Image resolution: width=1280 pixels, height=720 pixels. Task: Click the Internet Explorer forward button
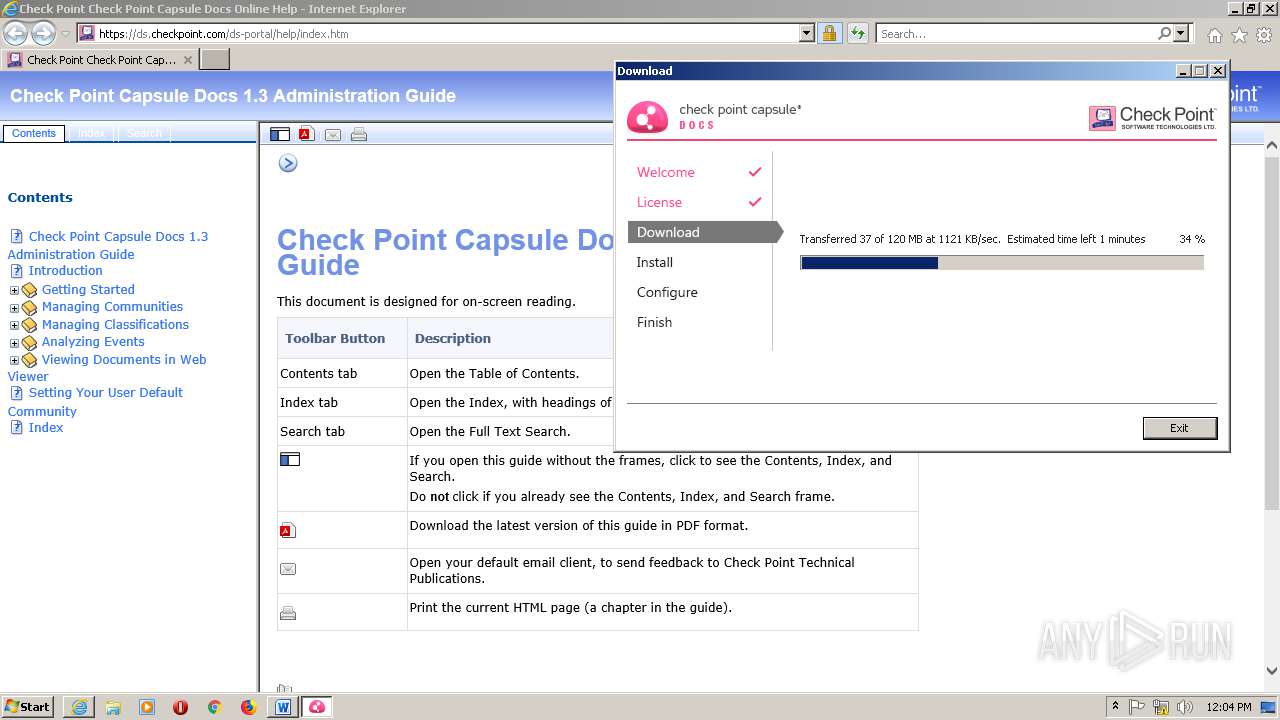[x=43, y=33]
